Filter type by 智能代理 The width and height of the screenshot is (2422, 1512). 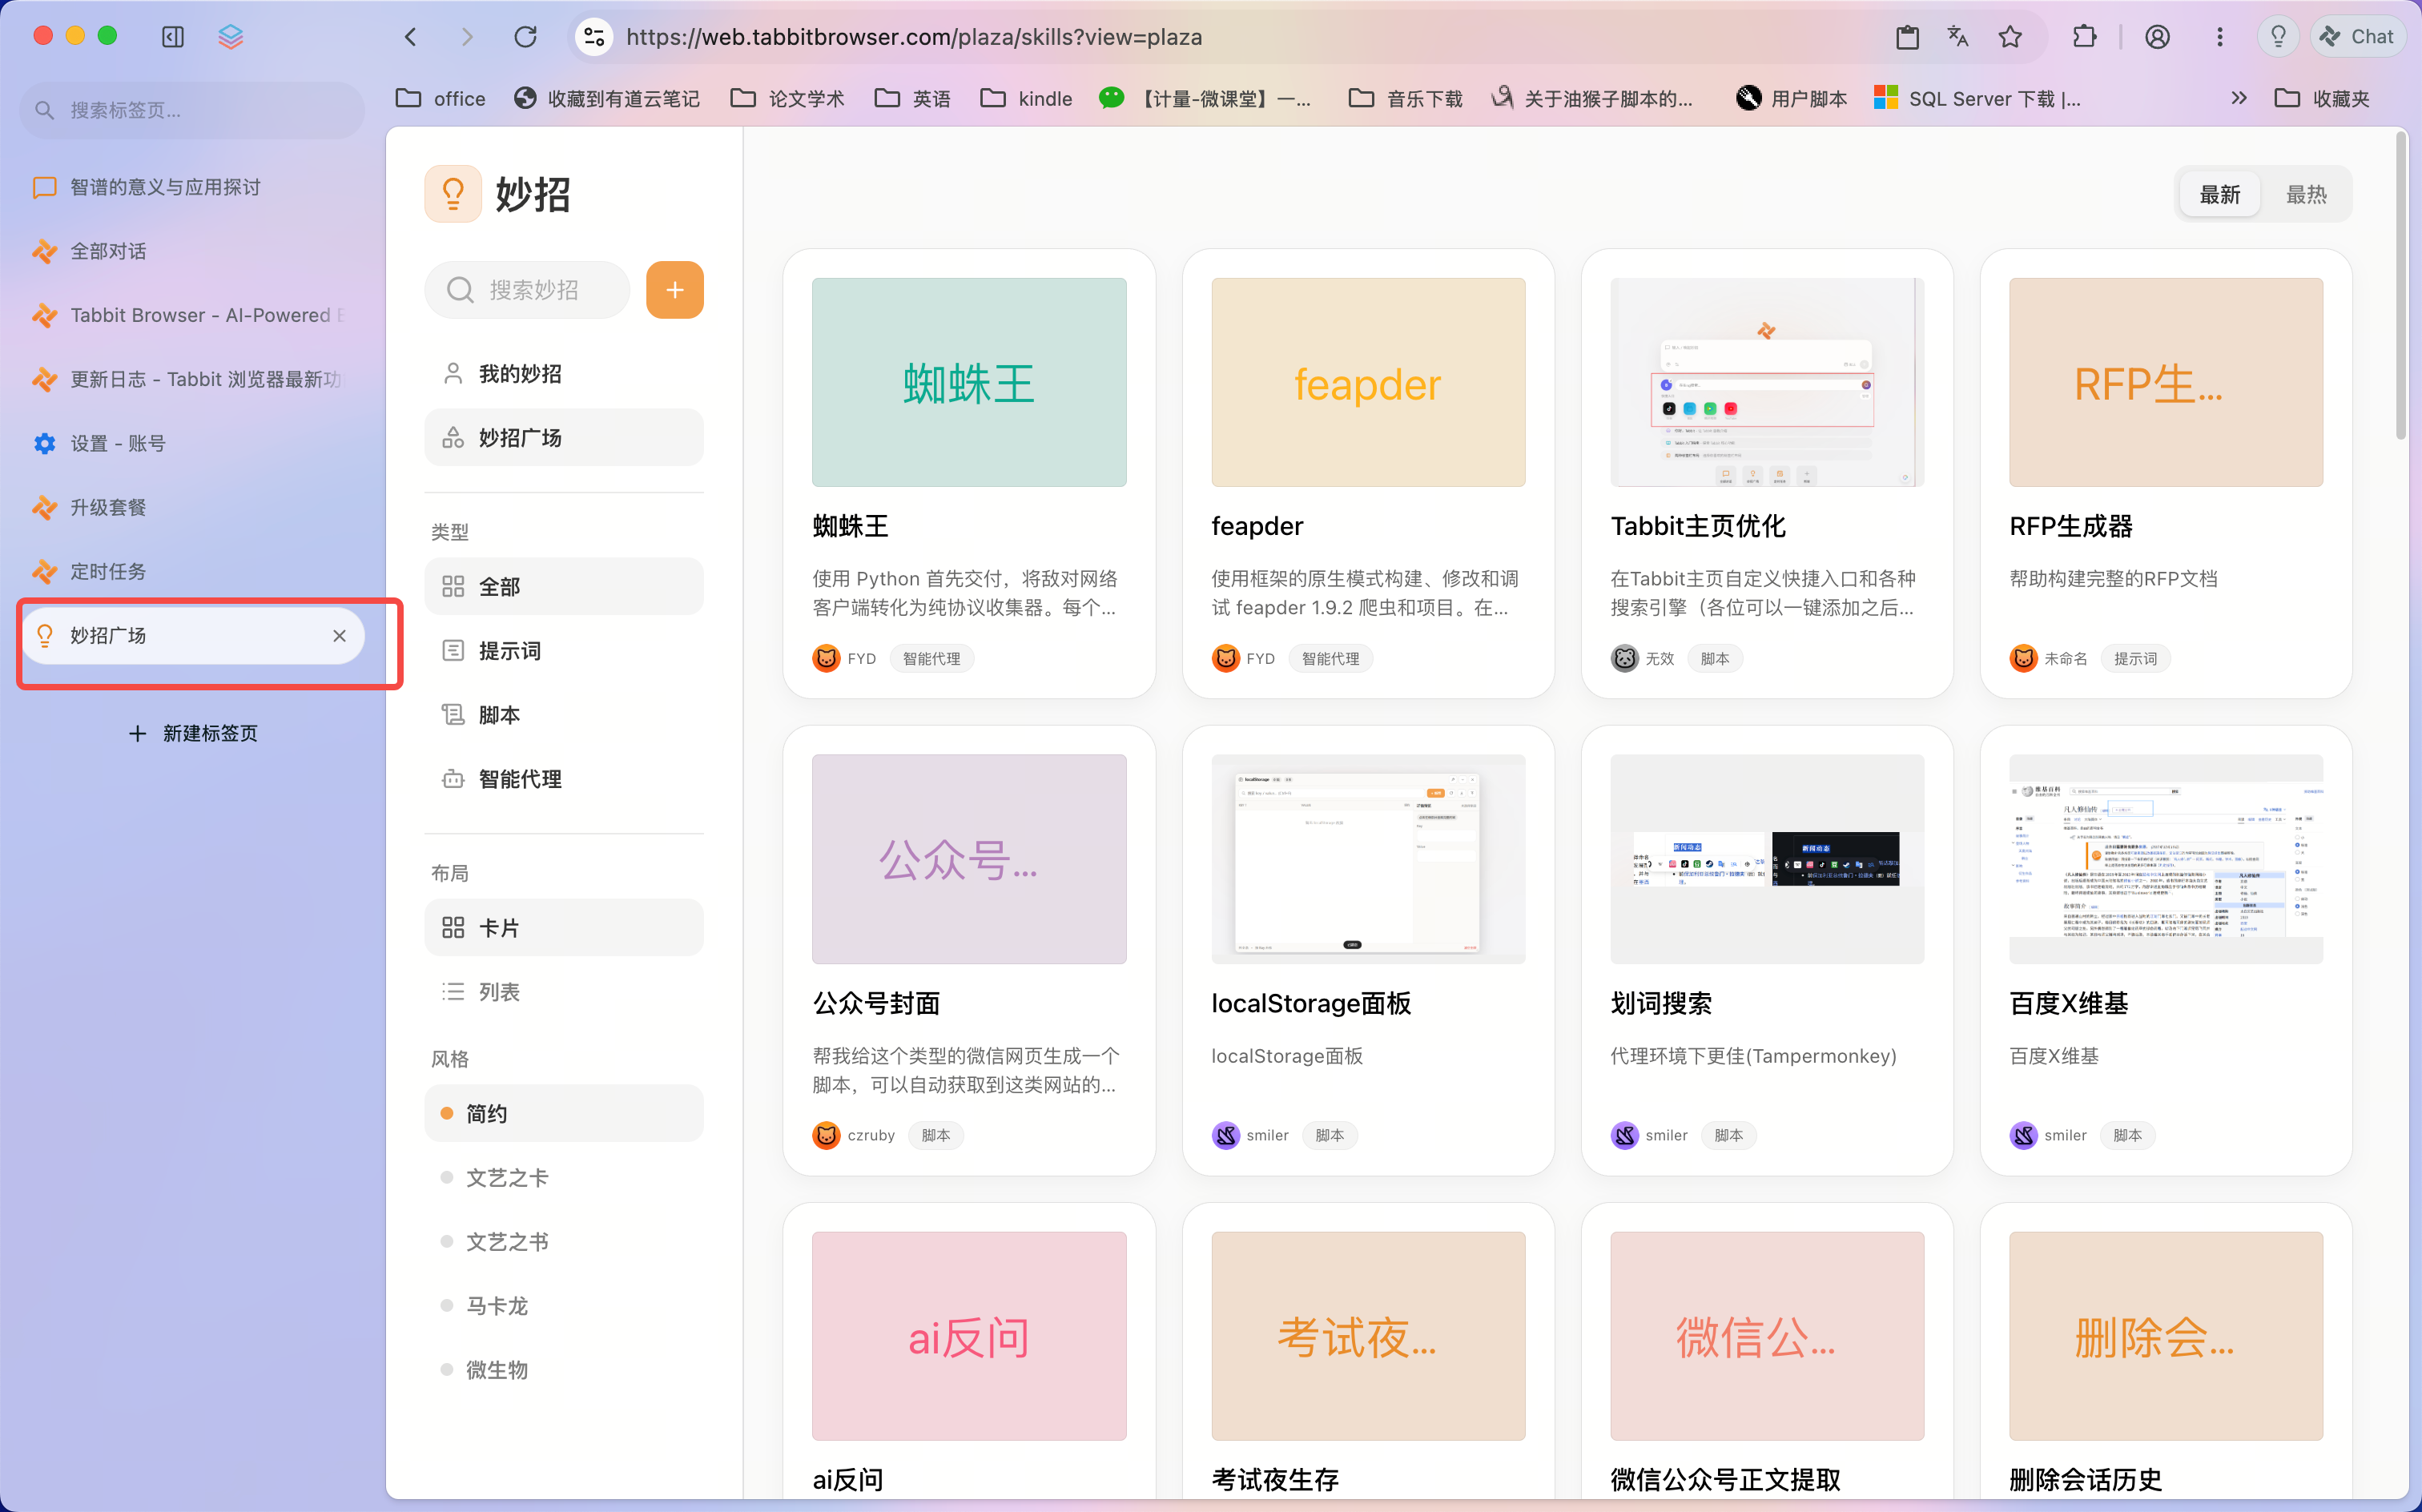(564, 778)
